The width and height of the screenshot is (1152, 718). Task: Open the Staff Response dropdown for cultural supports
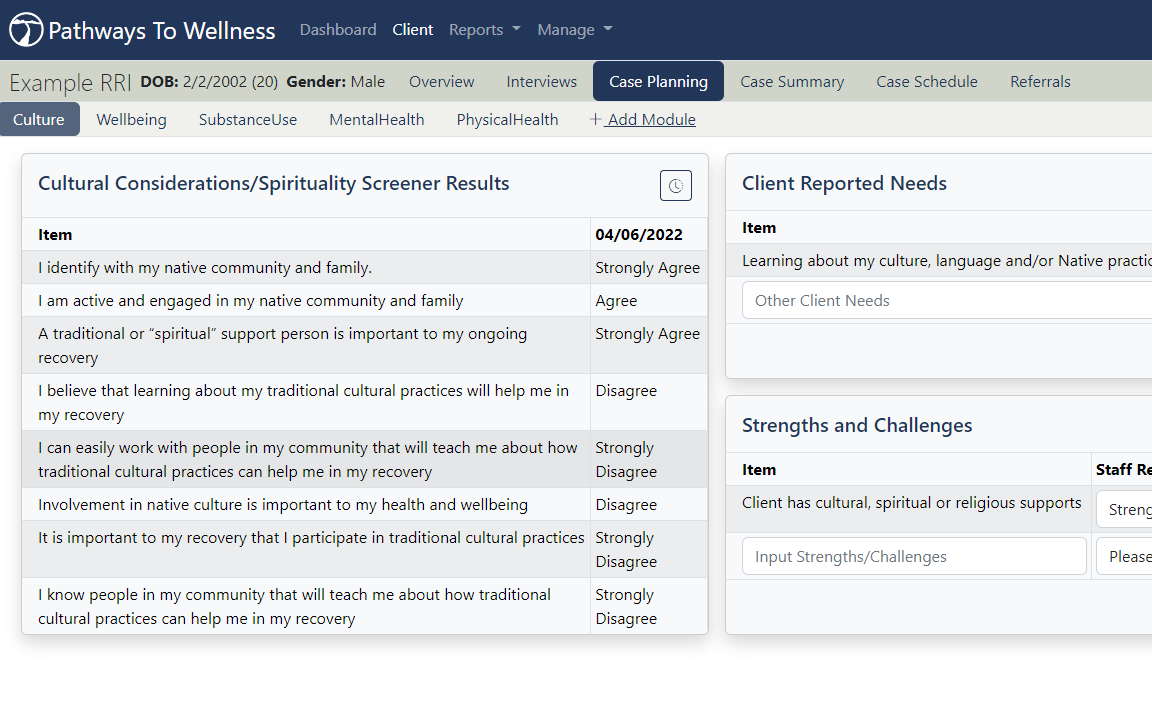coord(1124,509)
